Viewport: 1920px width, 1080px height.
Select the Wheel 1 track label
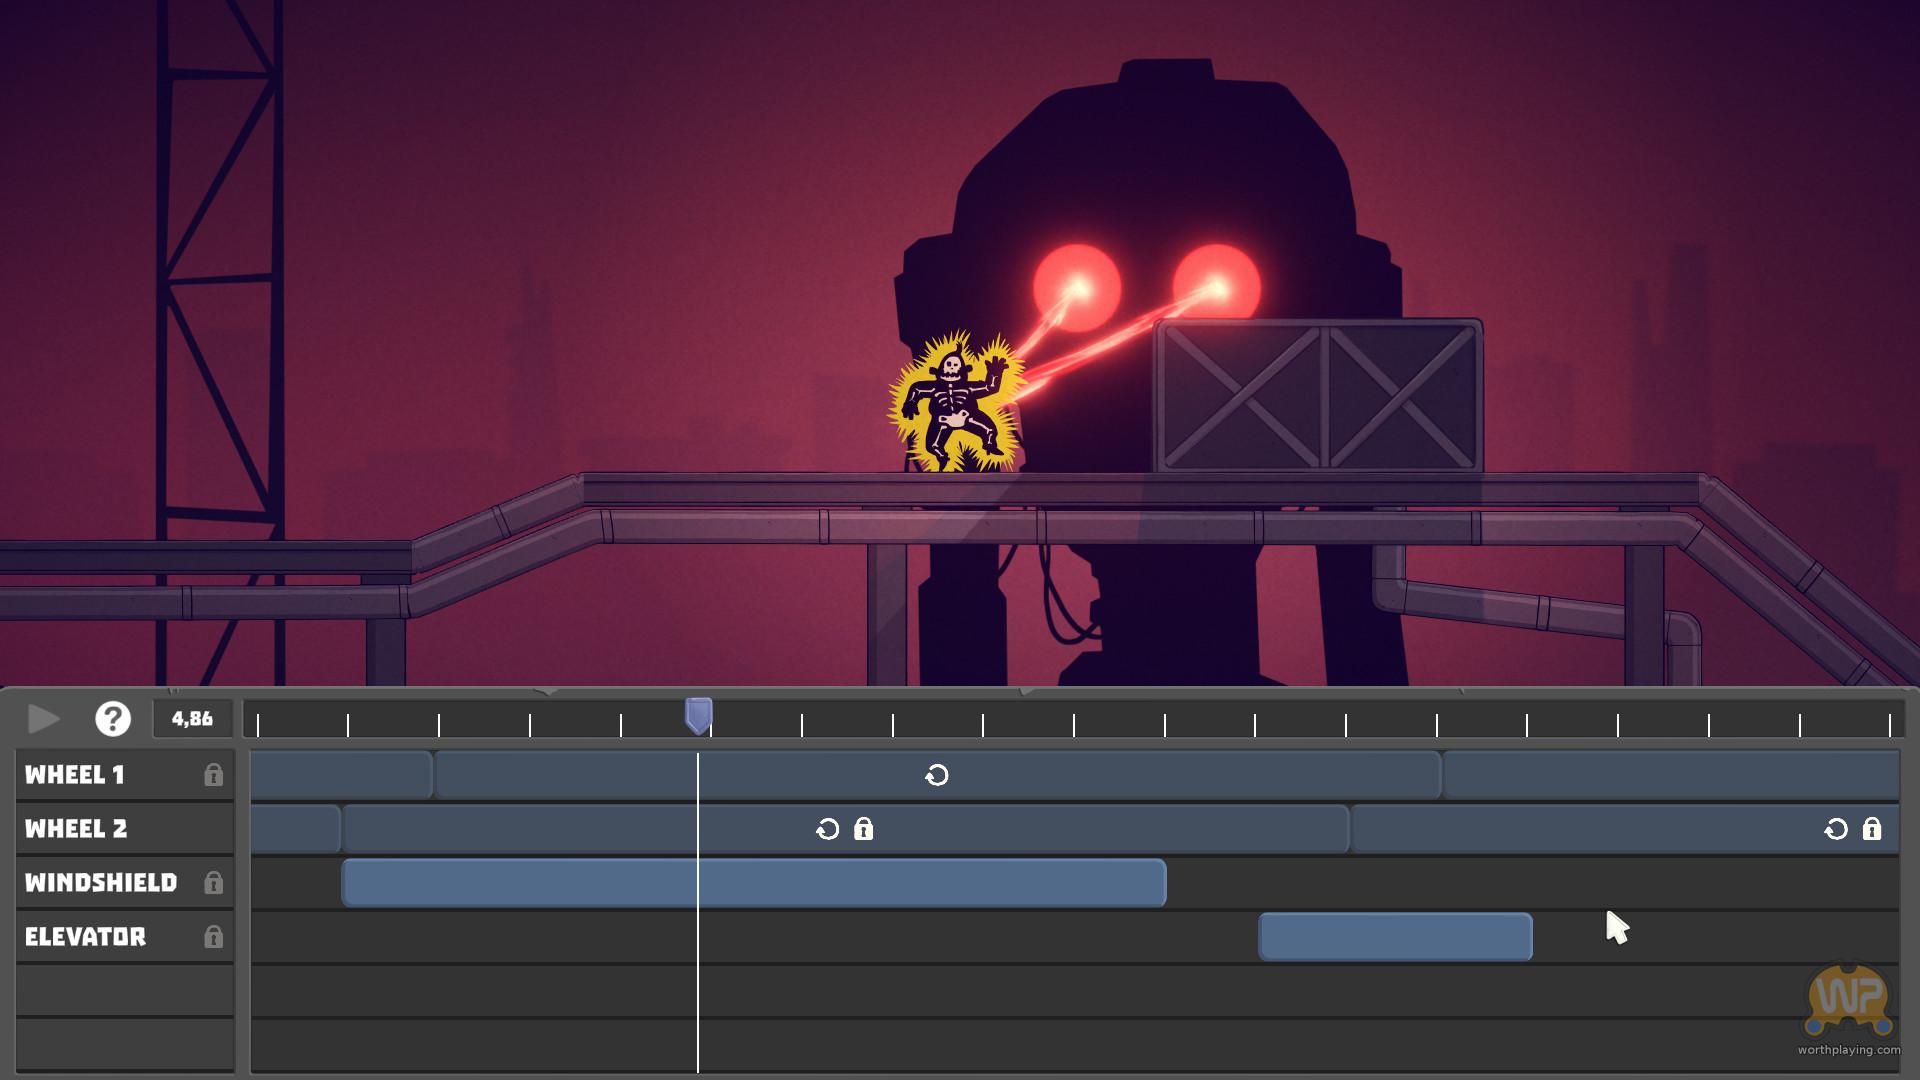coord(75,775)
